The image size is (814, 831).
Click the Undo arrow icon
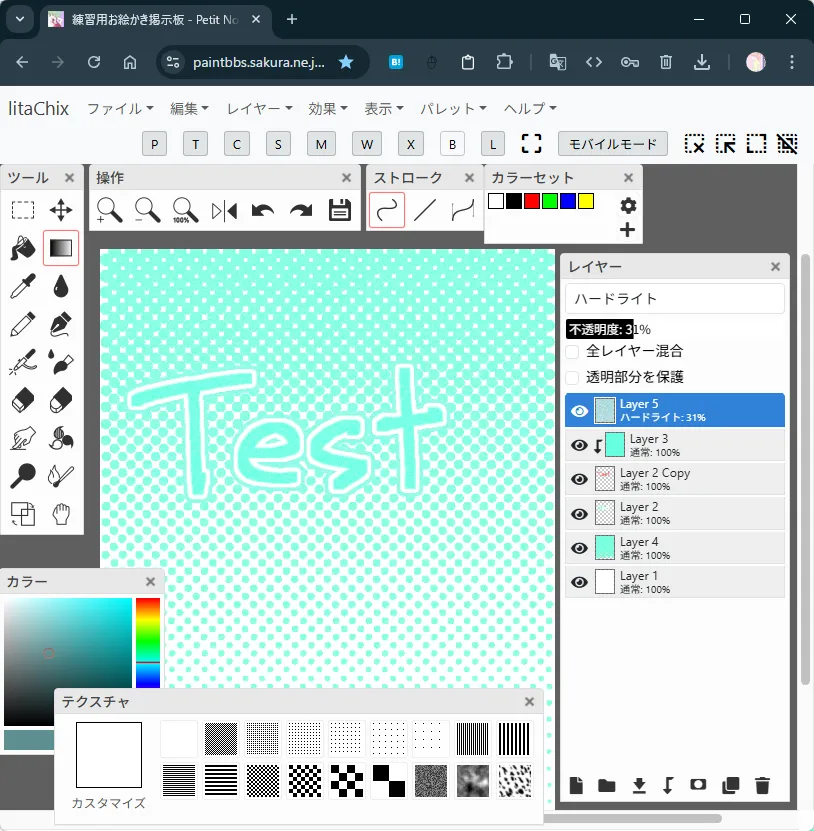tap(263, 210)
